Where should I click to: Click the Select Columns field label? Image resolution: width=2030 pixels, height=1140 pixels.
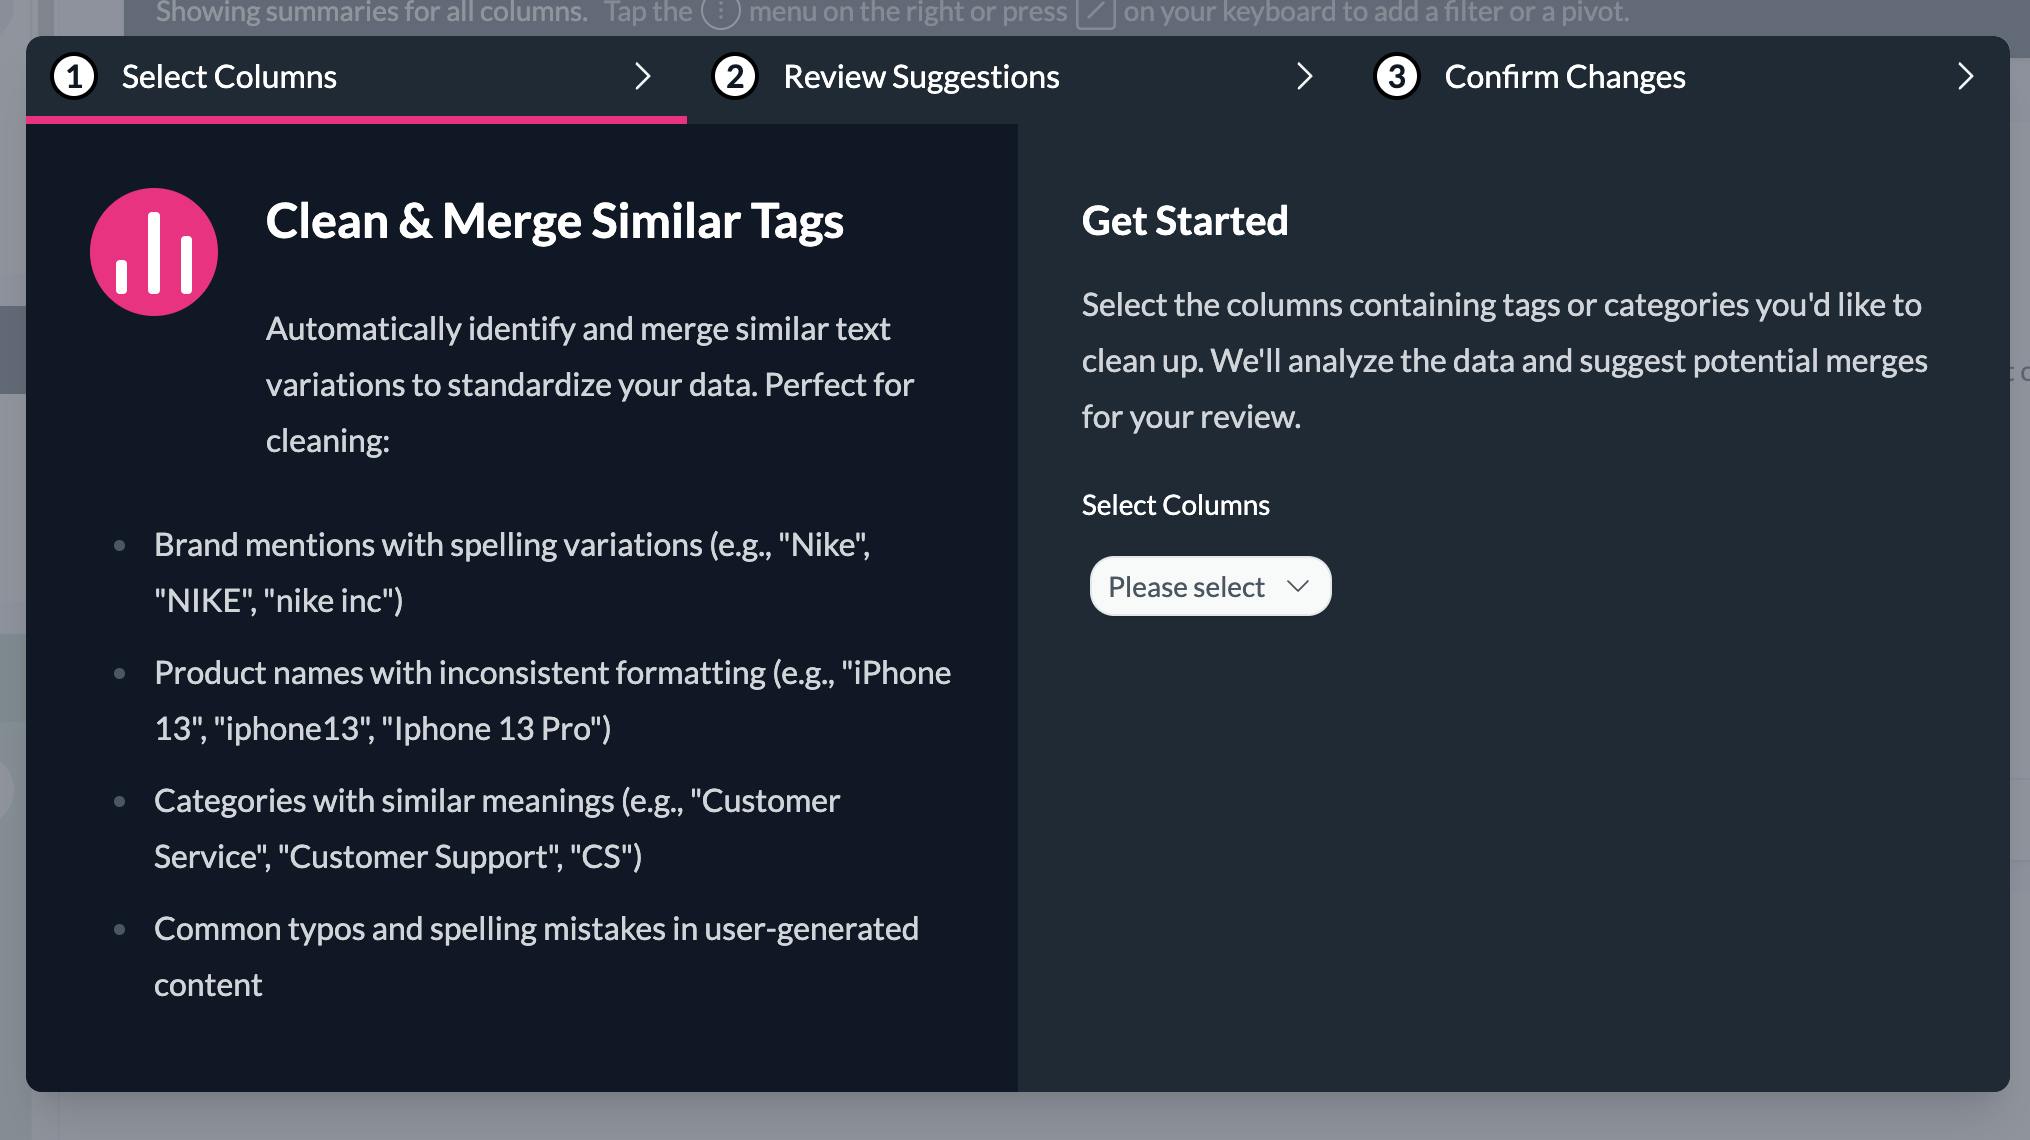[1175, 505]
